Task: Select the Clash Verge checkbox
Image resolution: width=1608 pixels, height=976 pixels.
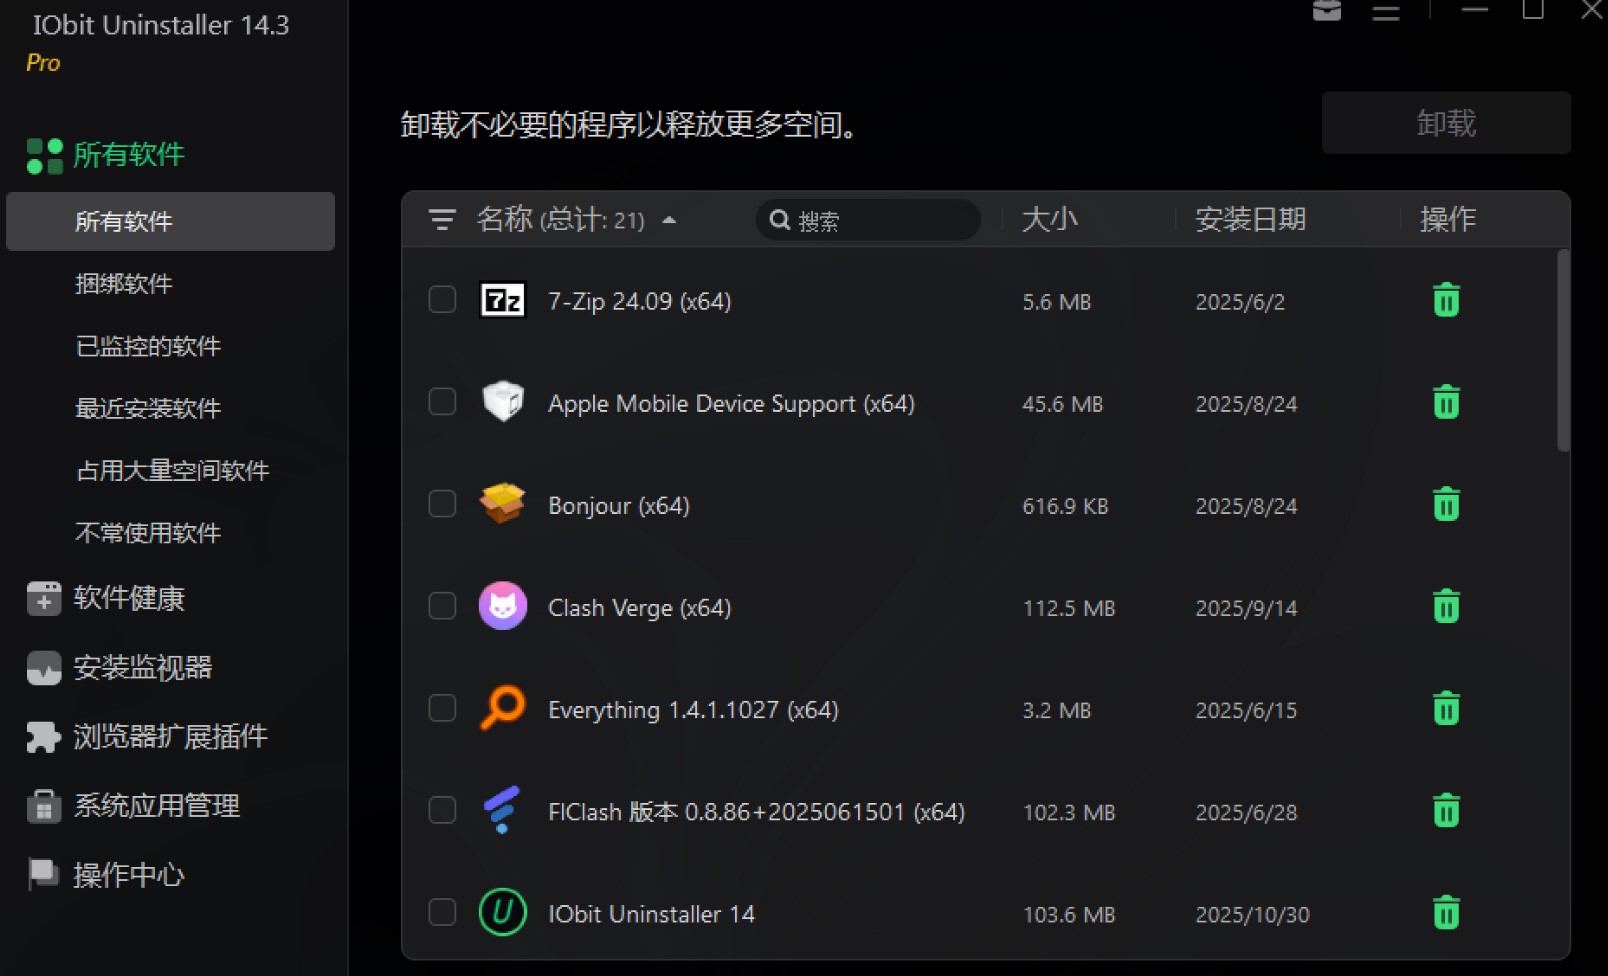Action: pos(441,605)
